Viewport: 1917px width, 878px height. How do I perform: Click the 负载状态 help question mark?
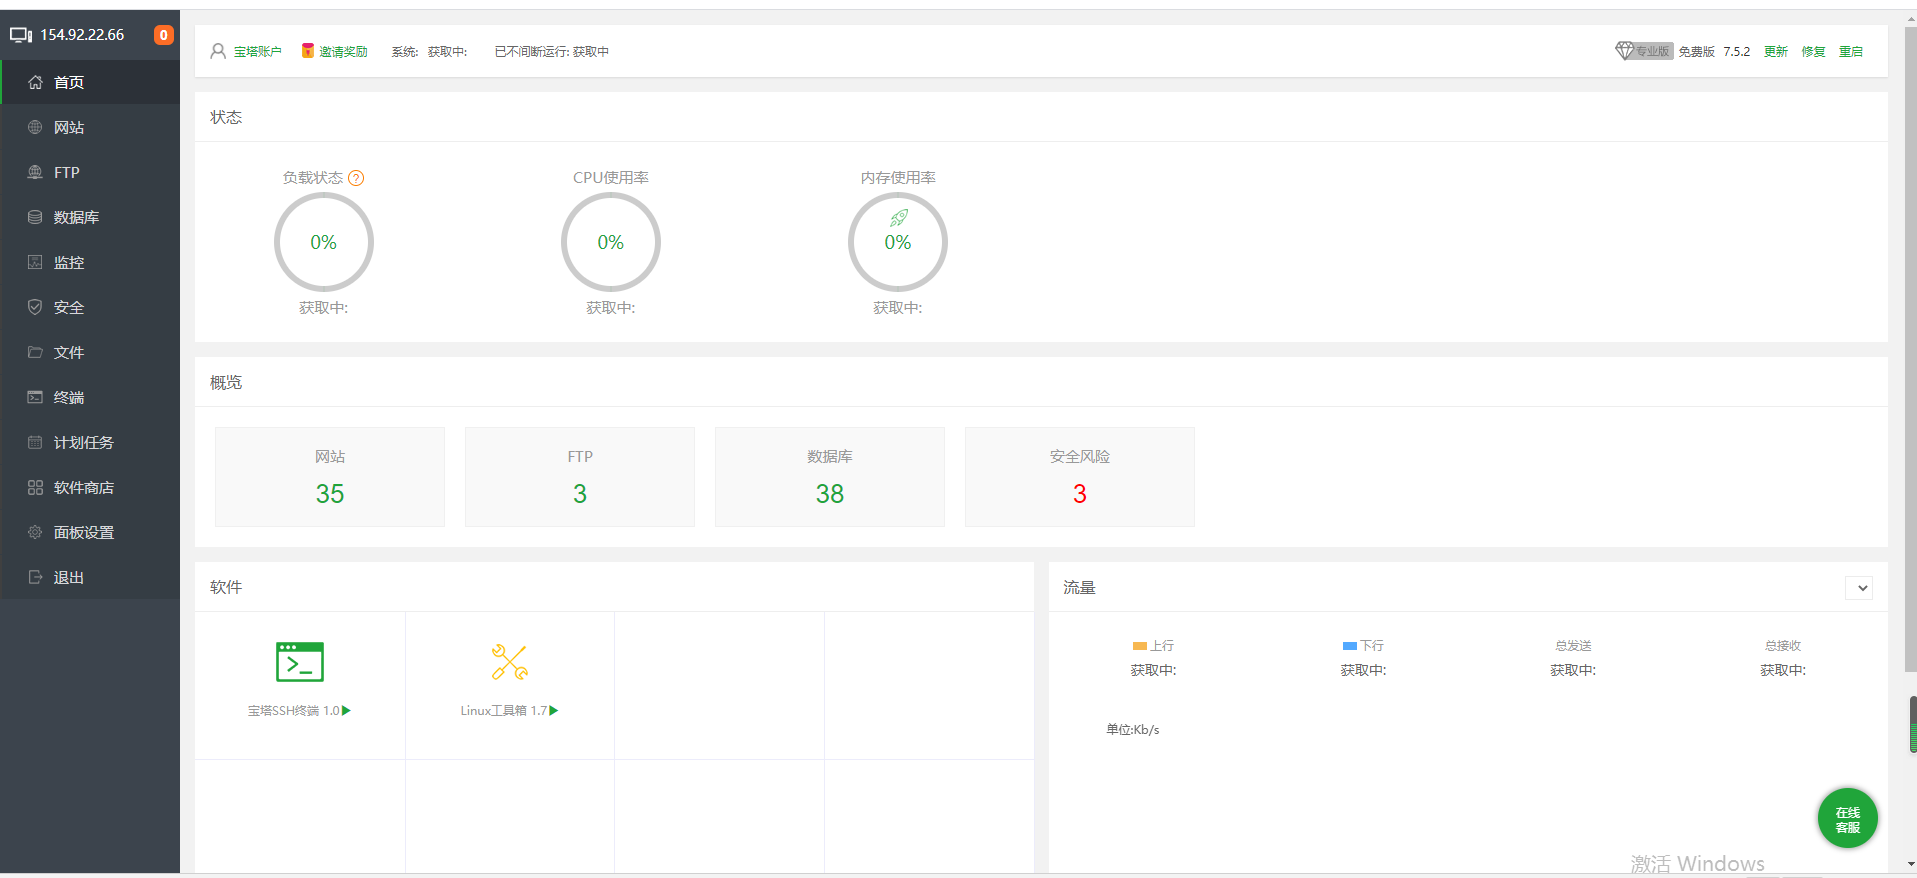[356, 178]
